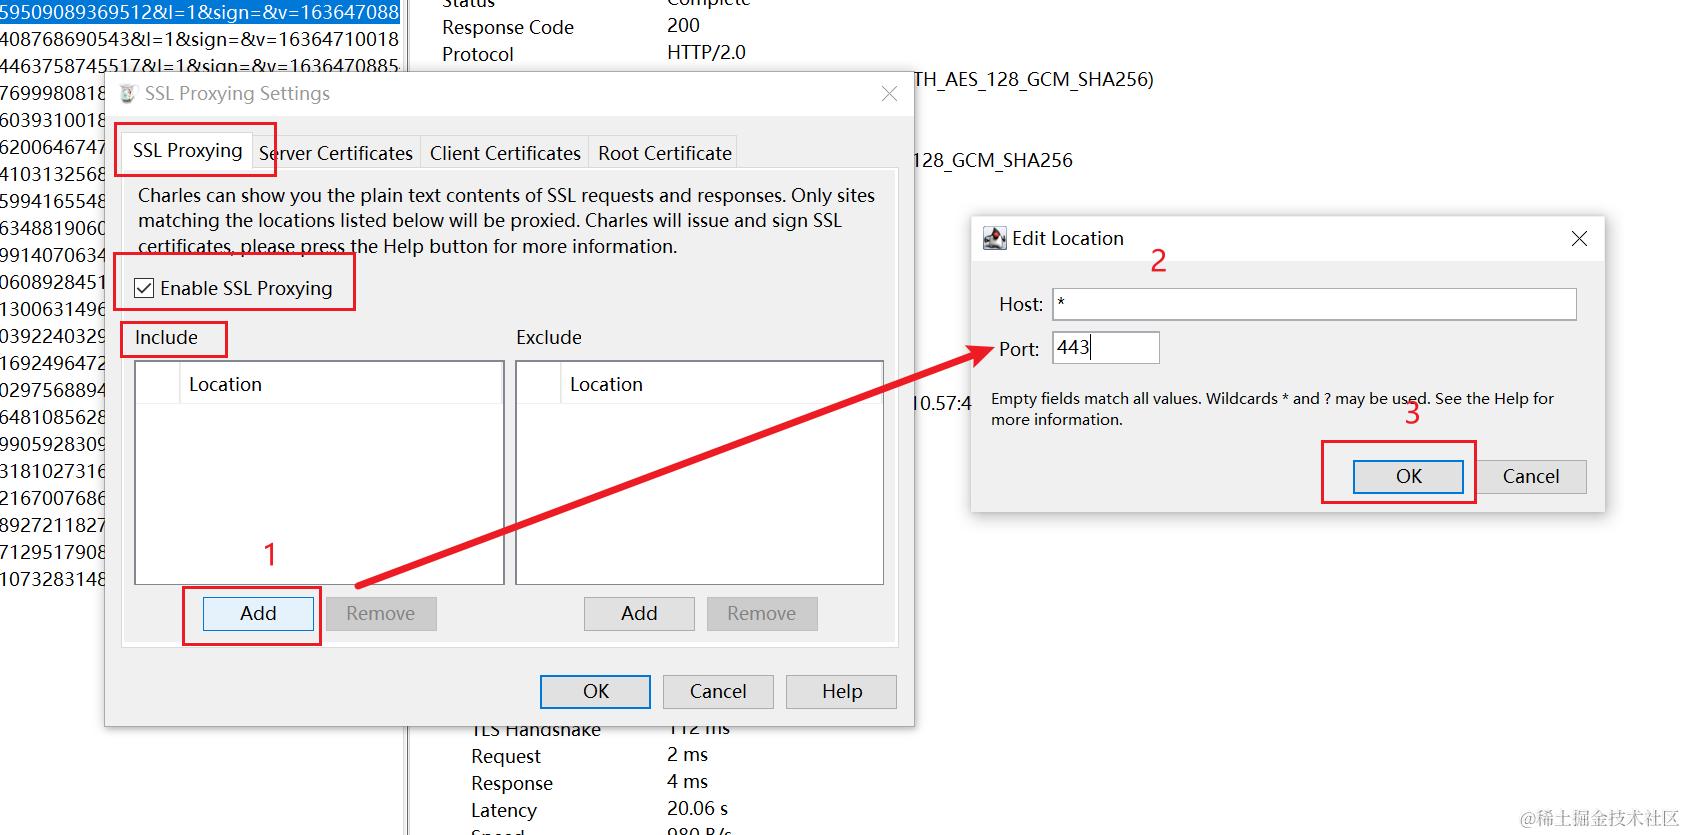Click the Edit Location dialog title icon
The image size is (1686, 835).
[995, 238]
